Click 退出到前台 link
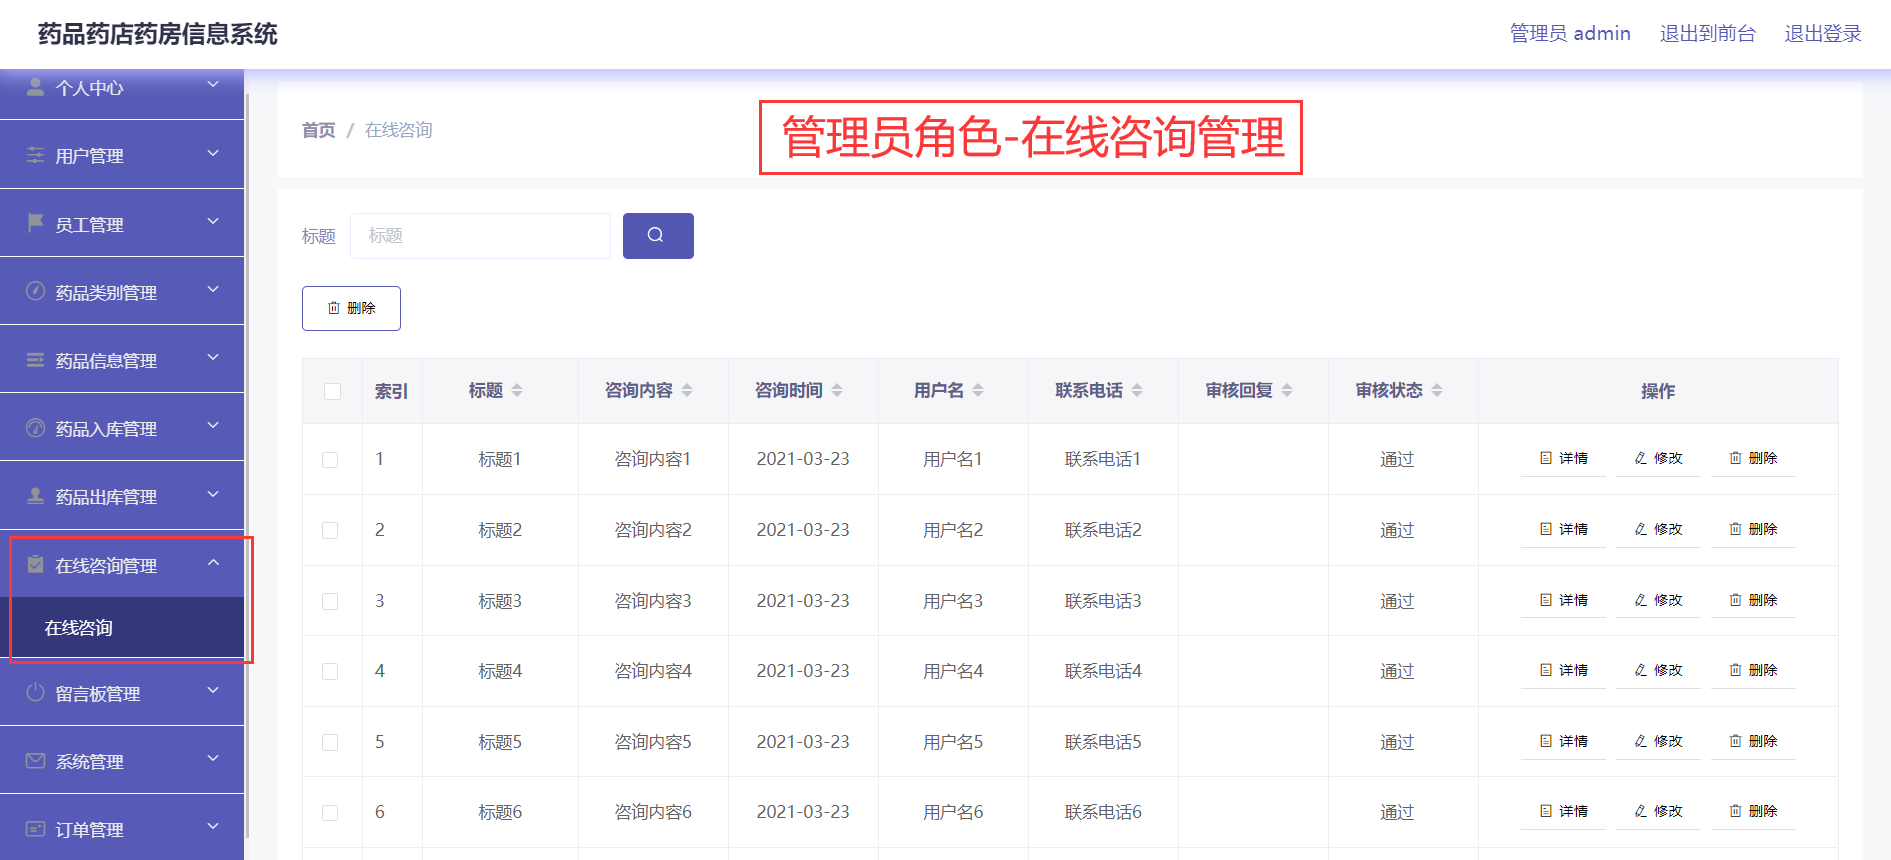 pos(1707,33)
